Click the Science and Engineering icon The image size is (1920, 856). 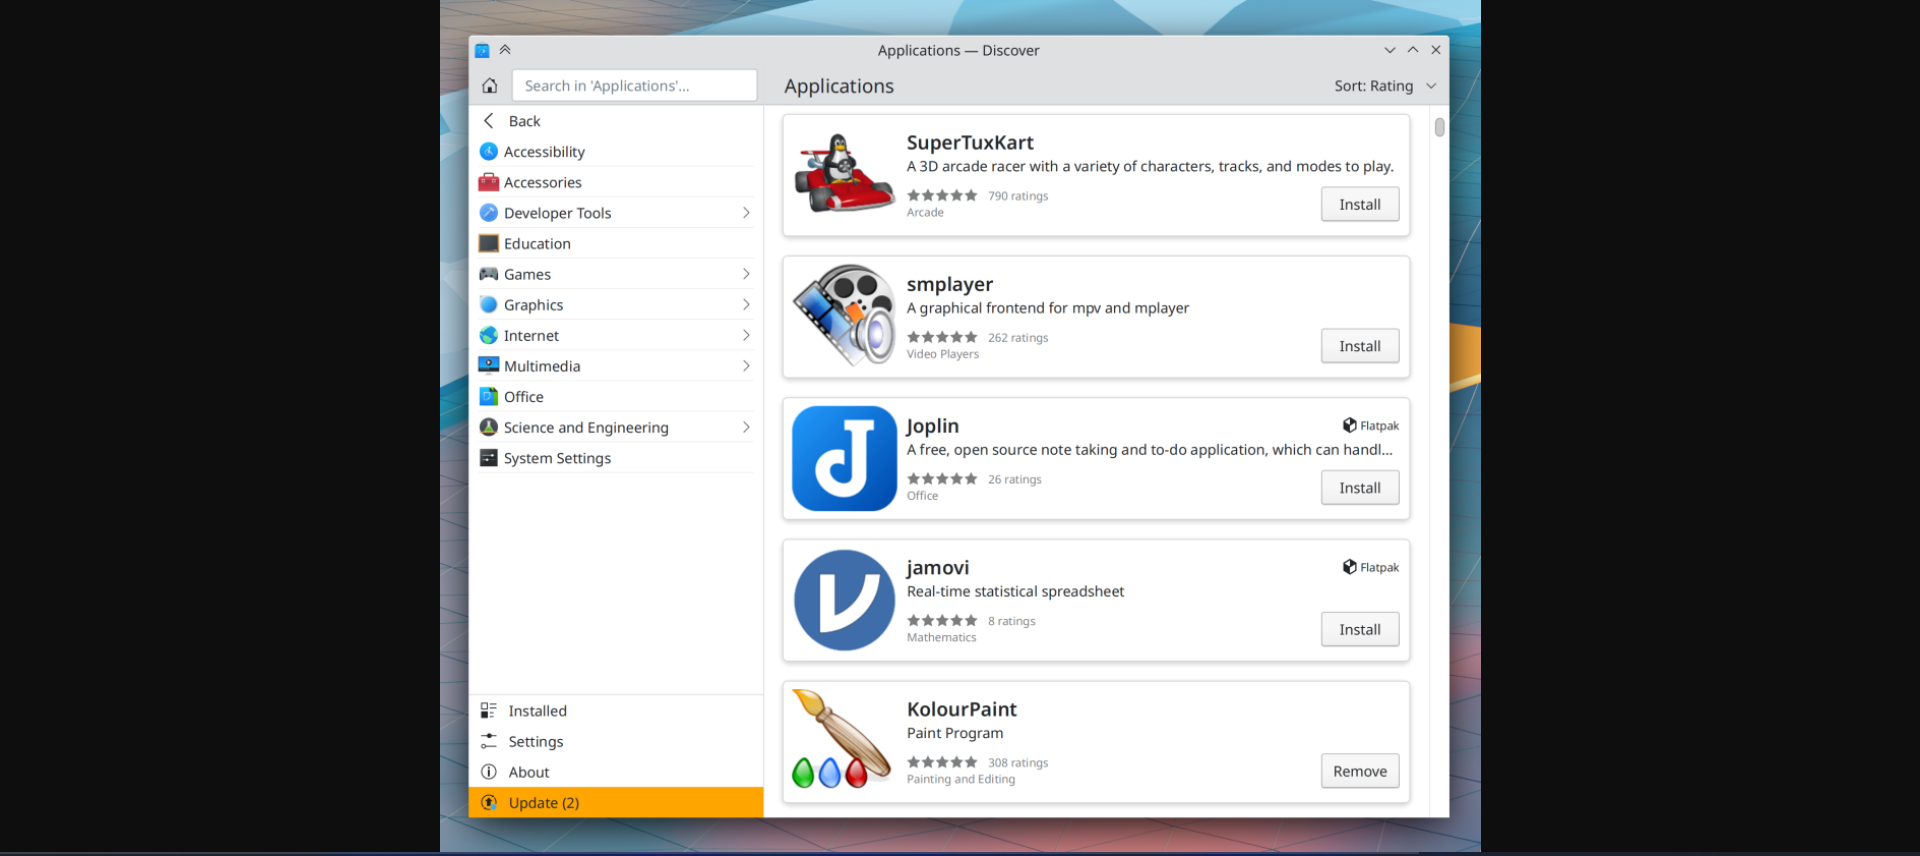pyautogui.click(x=489, y=428)
